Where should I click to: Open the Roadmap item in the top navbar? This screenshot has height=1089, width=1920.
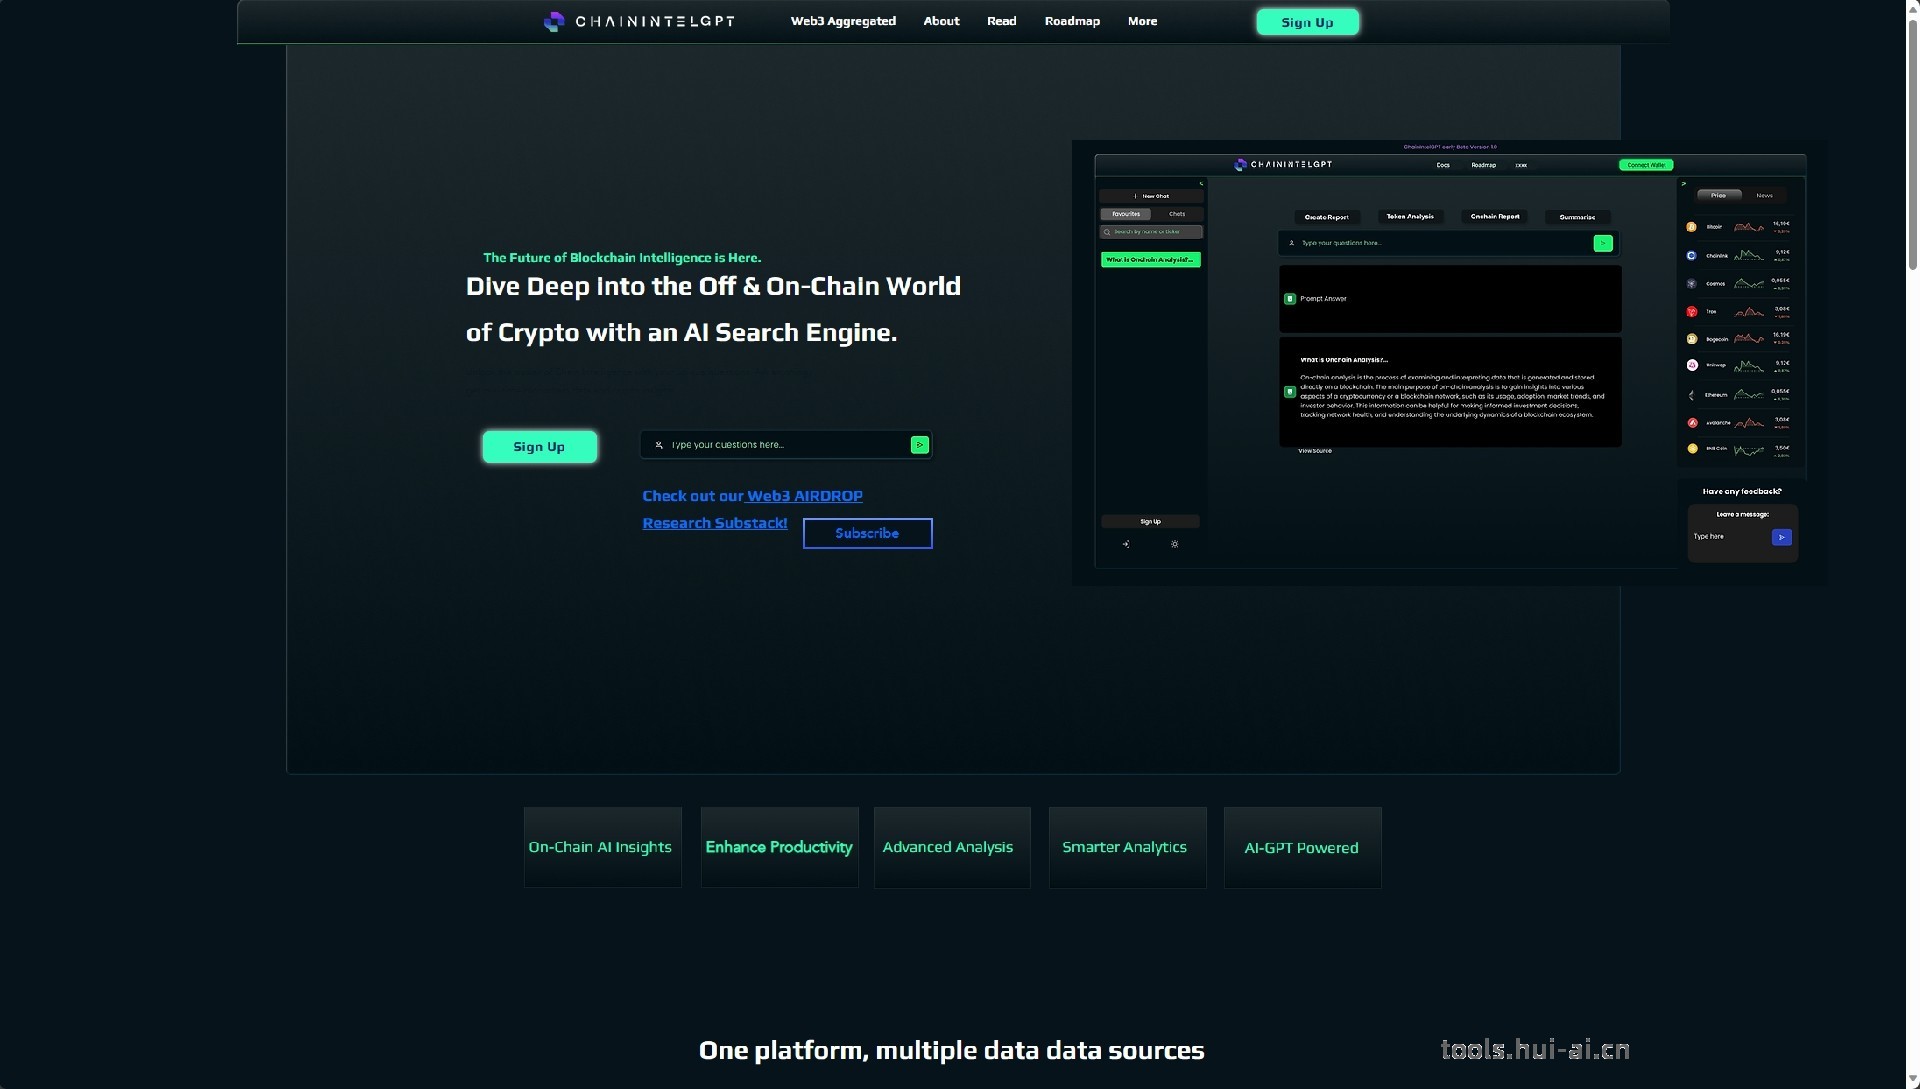point(1072,21)
